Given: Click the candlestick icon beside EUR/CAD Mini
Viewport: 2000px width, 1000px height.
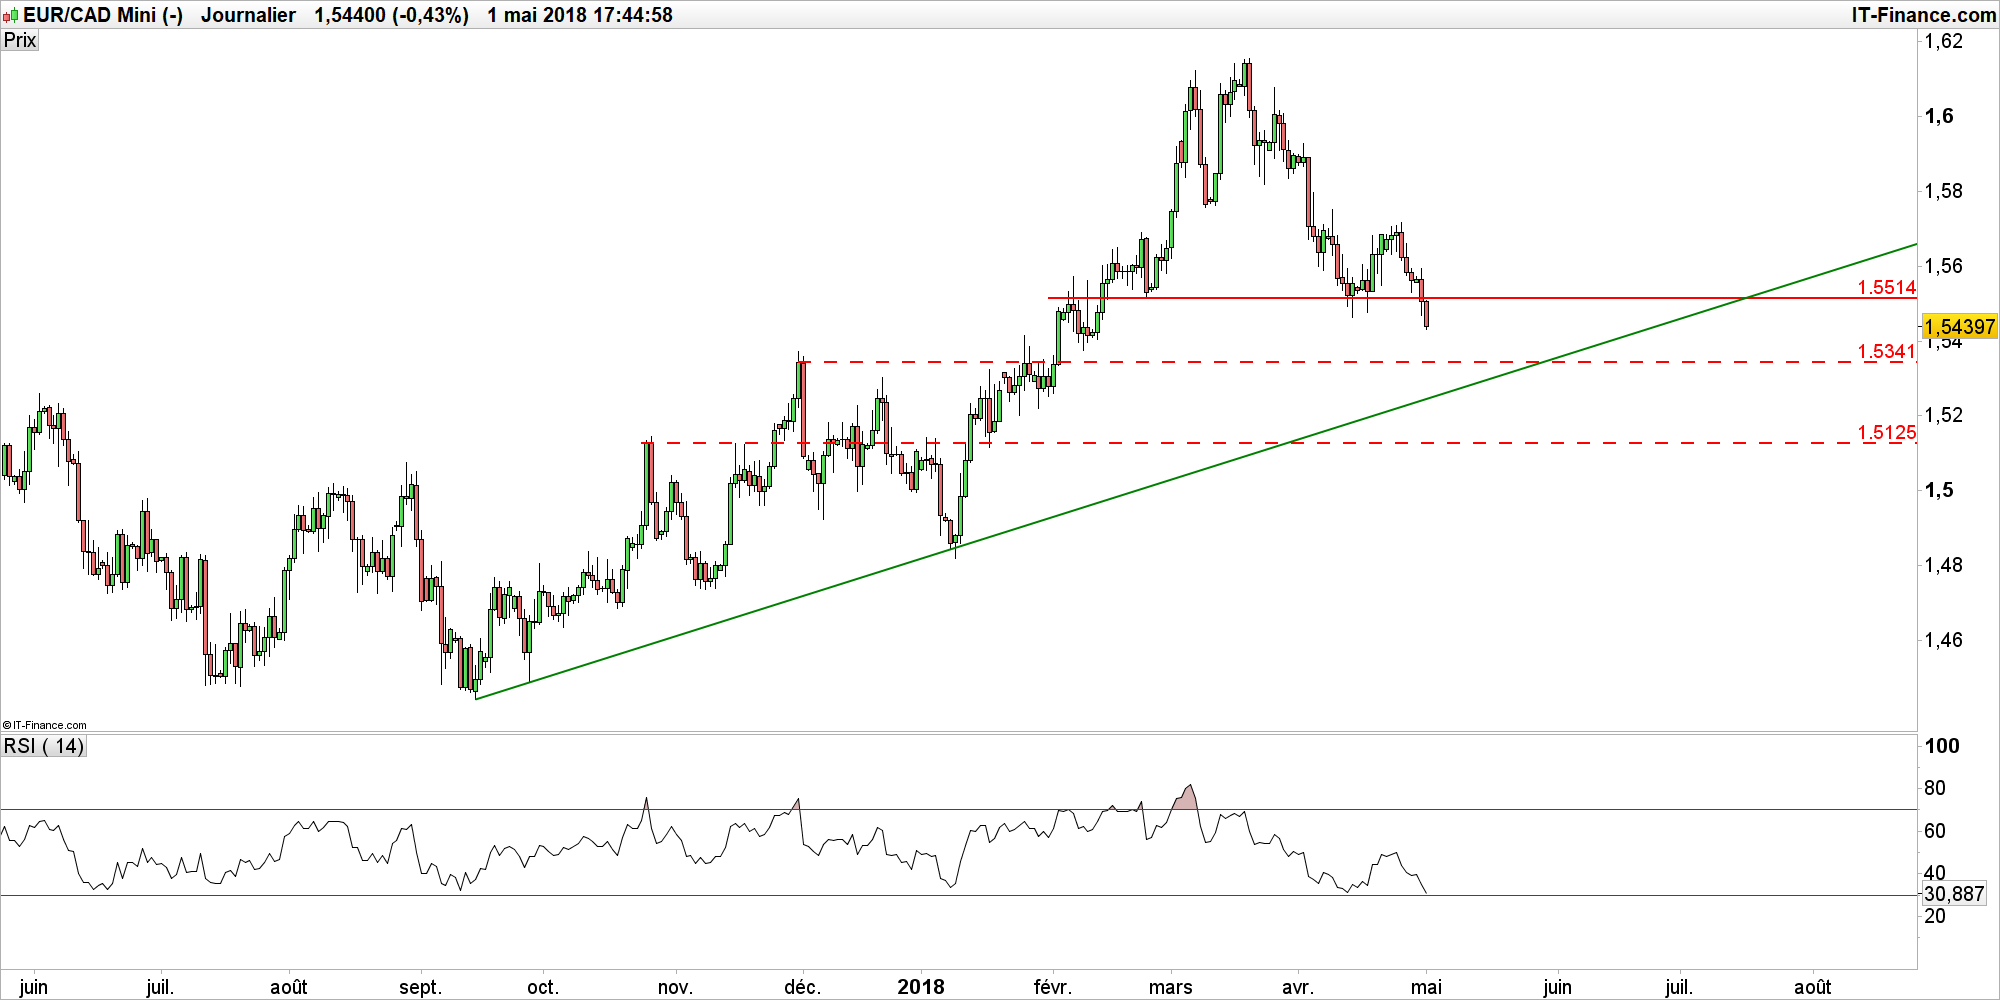Looking at the screenshot, I should point(11,16).
